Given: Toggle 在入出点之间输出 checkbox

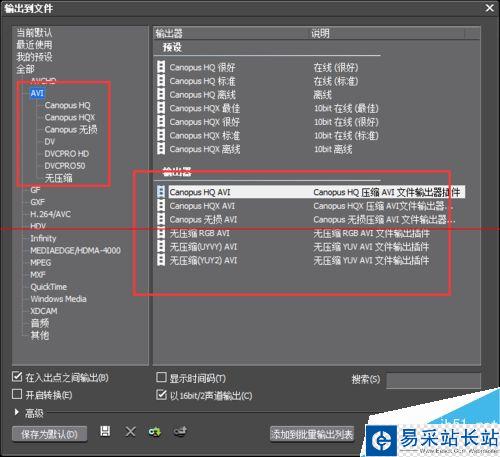Looking at the screenshot, I should click(17, 377).
